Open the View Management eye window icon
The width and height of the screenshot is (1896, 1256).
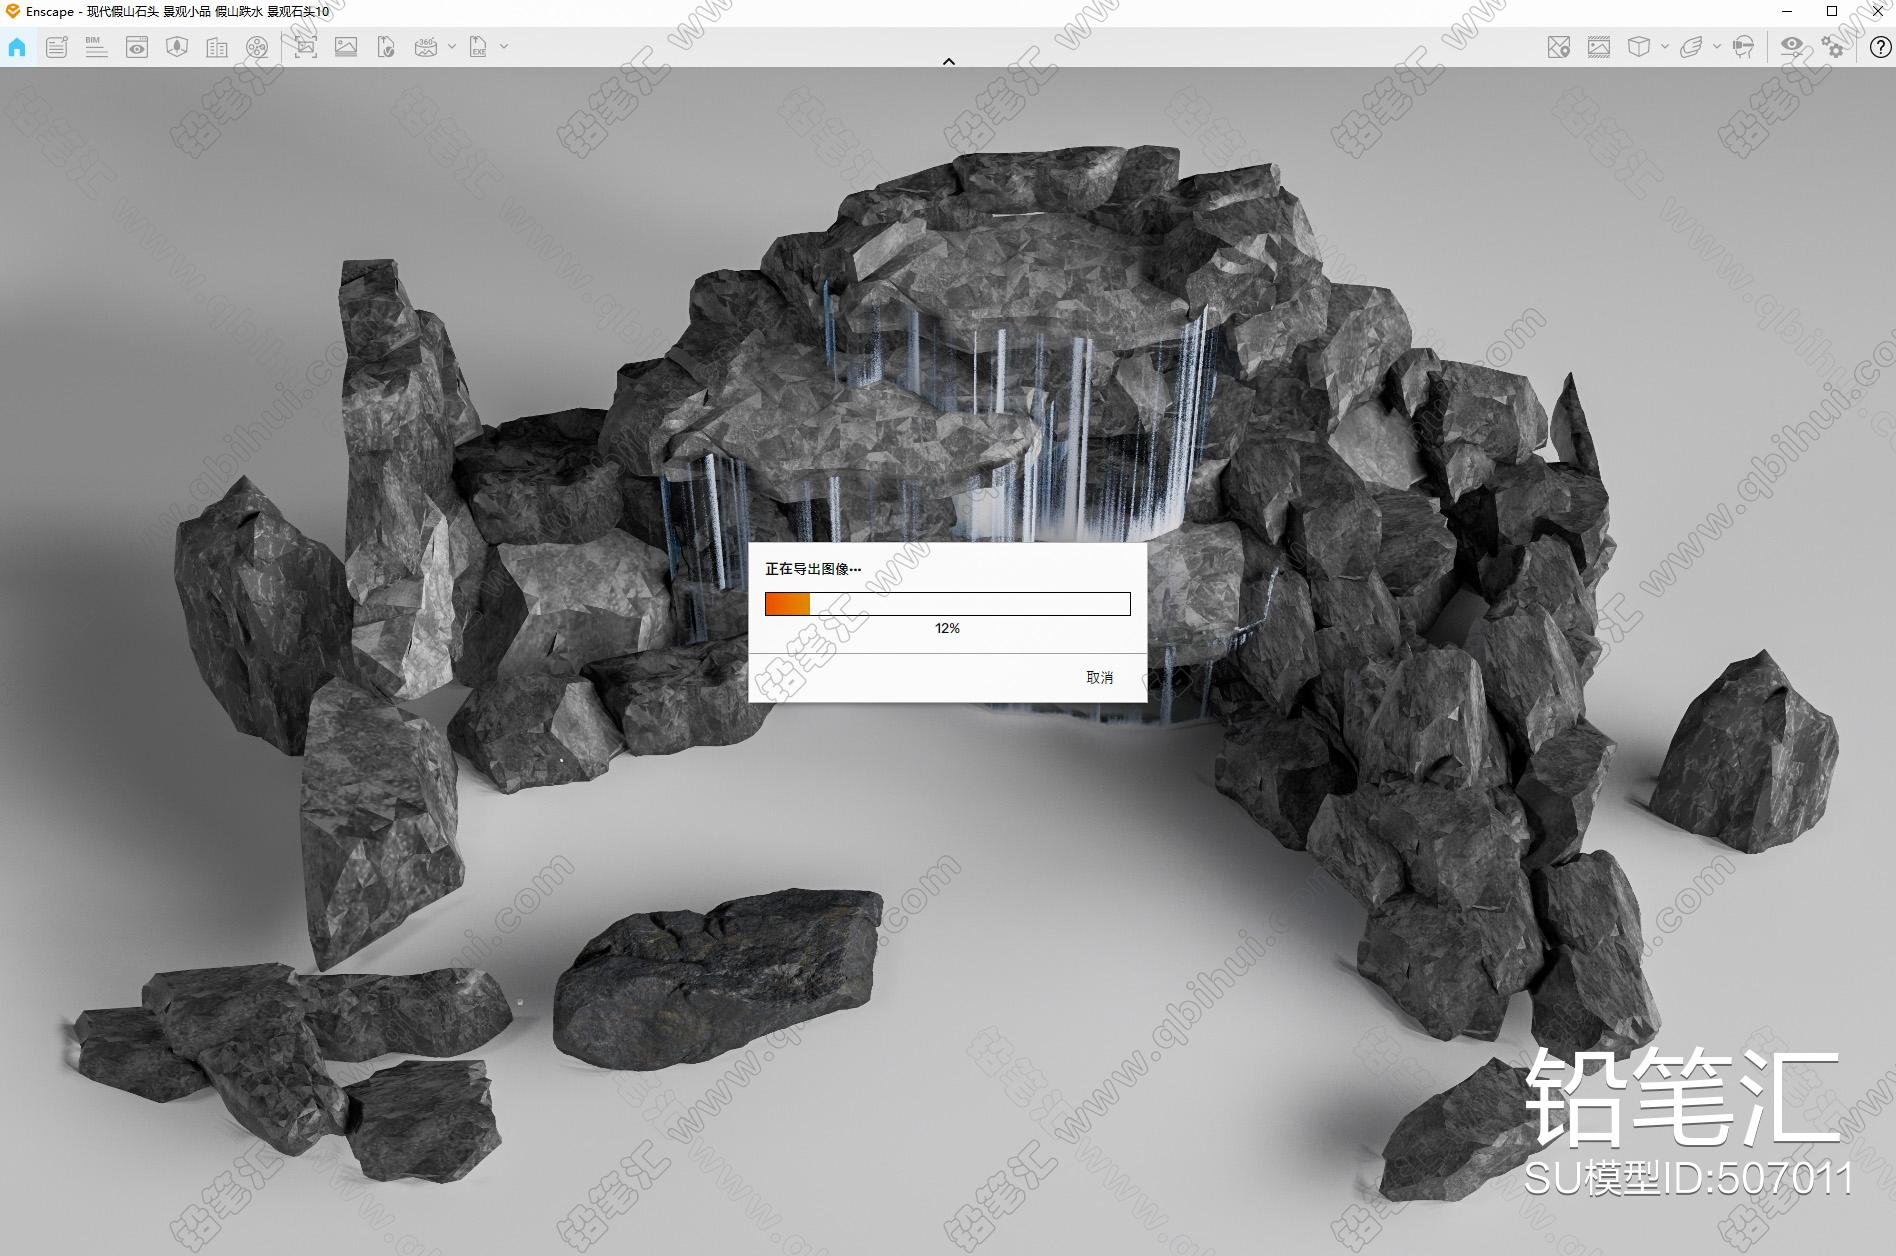pyautogui.click(x=137, y=47)
